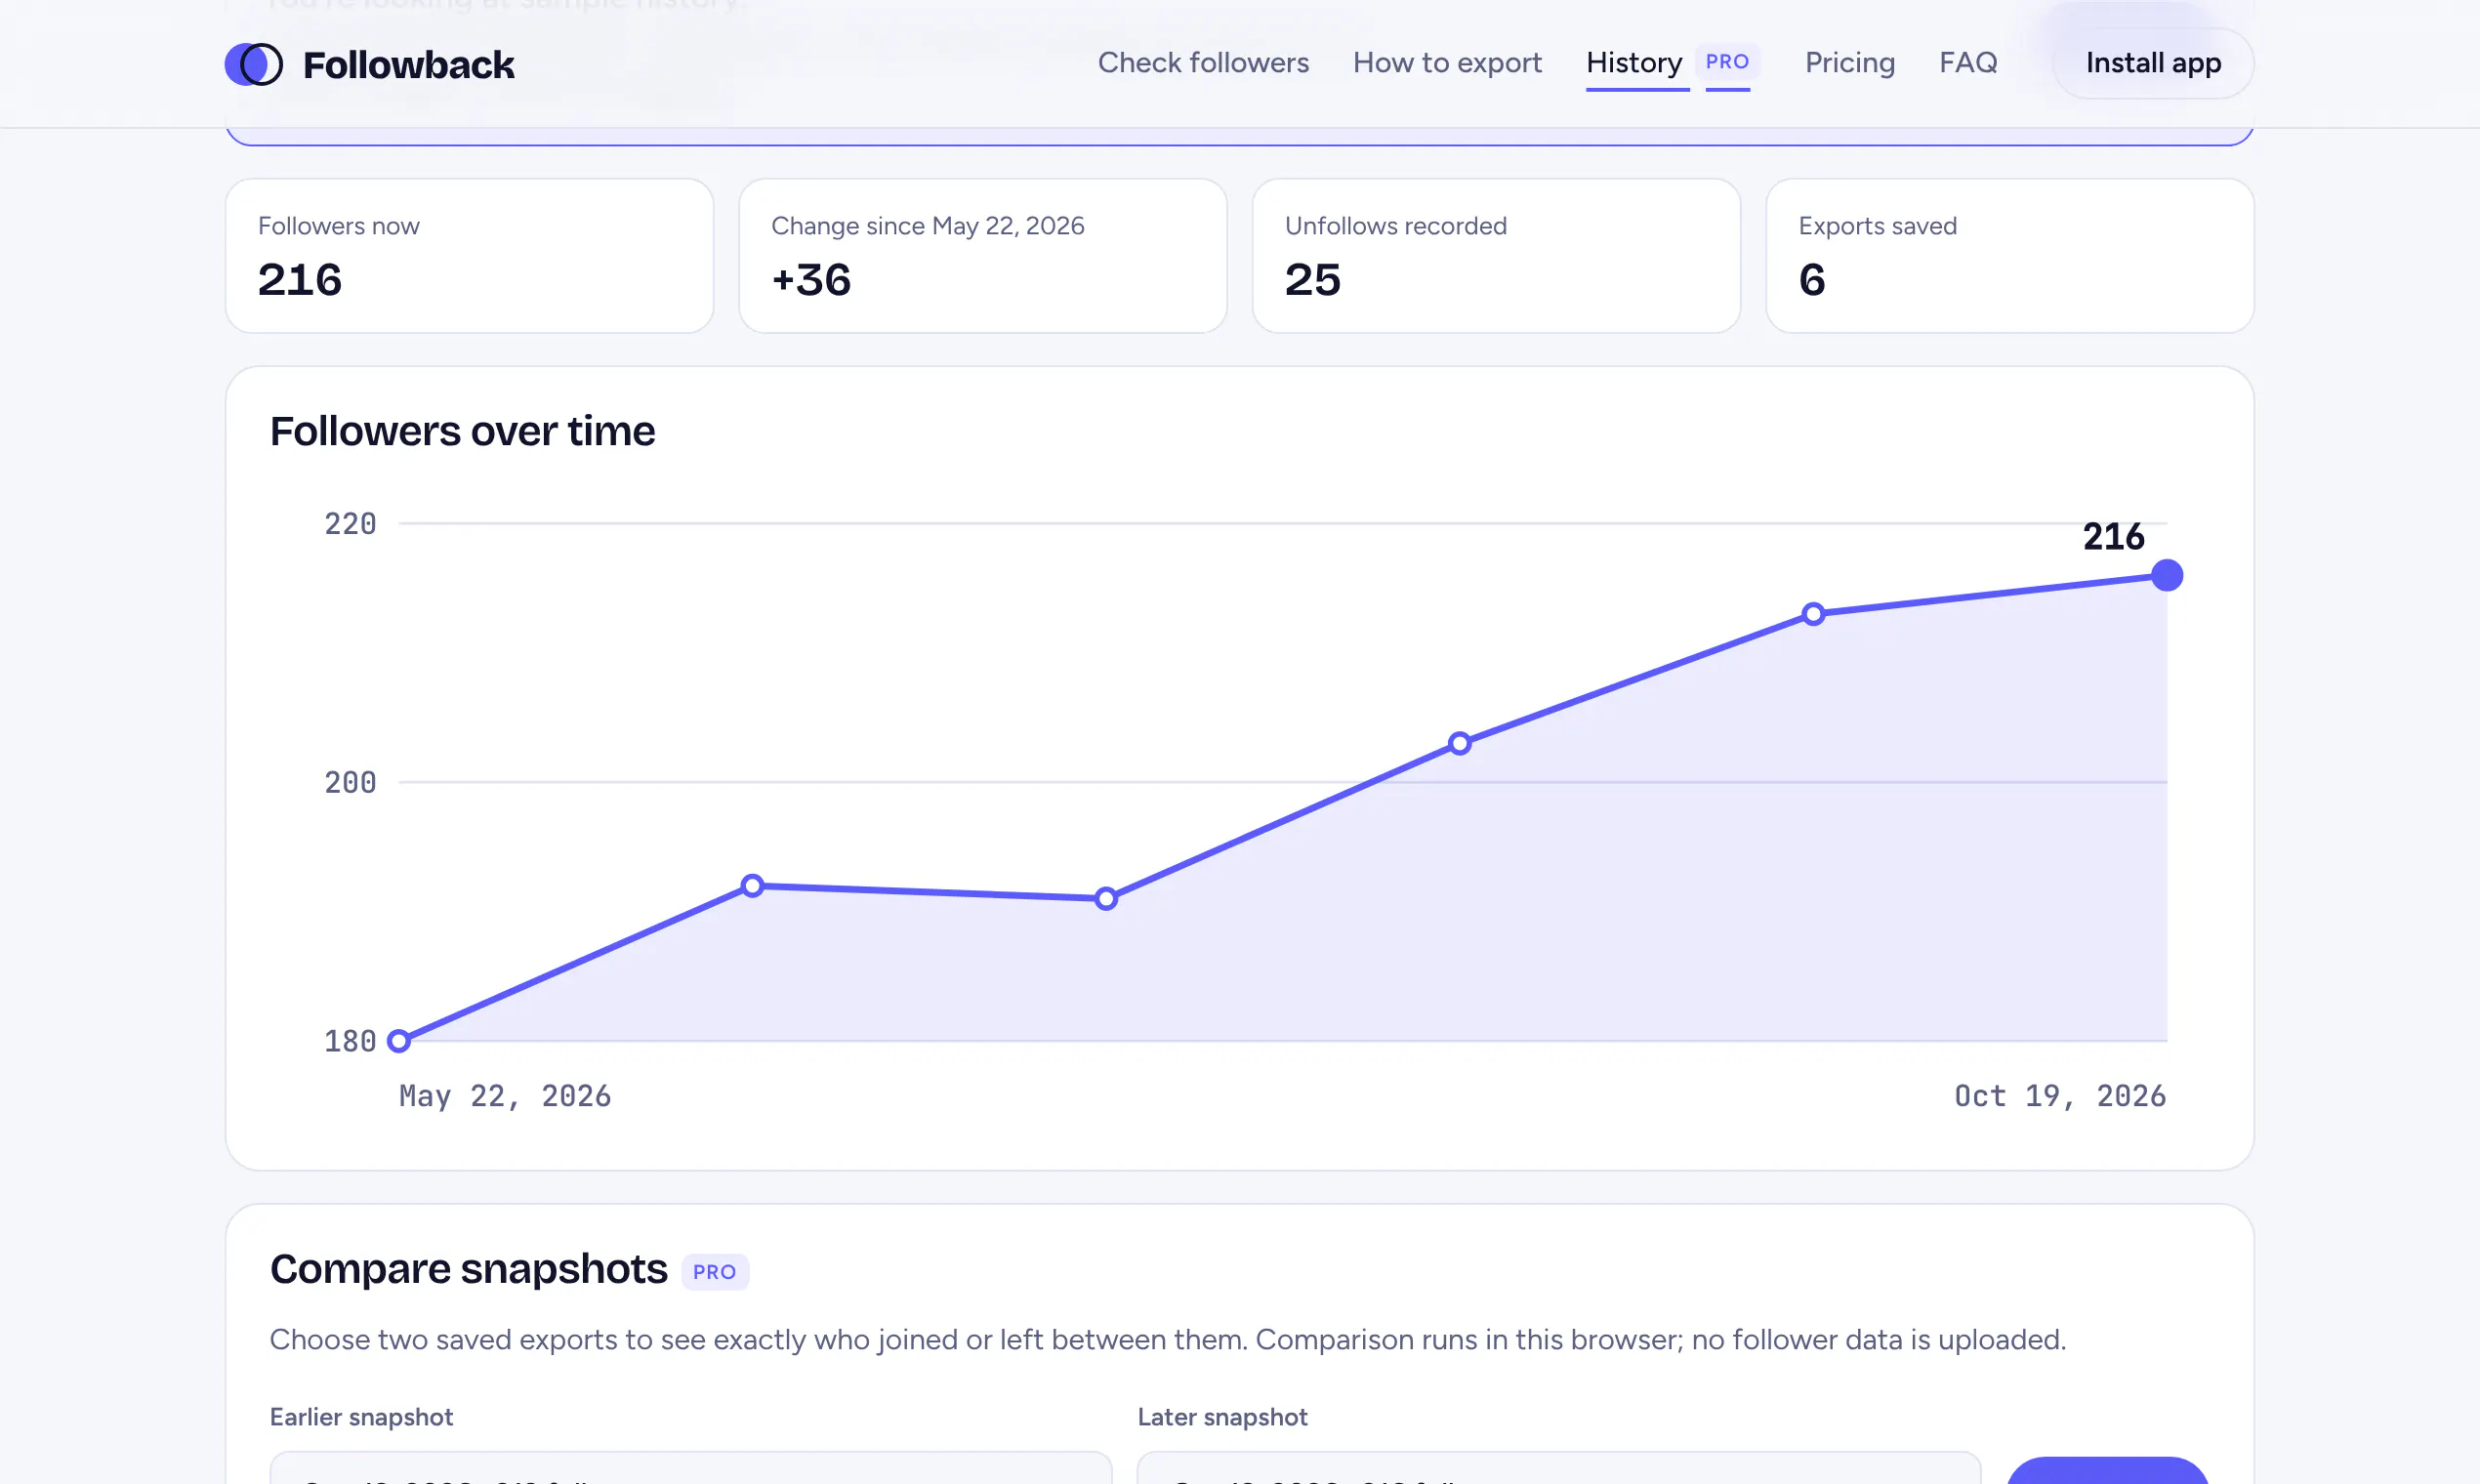This screenshot has height=1484, width=2480.
Task: Click the PRO badge next to History
Action: [x=1727, y=62]
